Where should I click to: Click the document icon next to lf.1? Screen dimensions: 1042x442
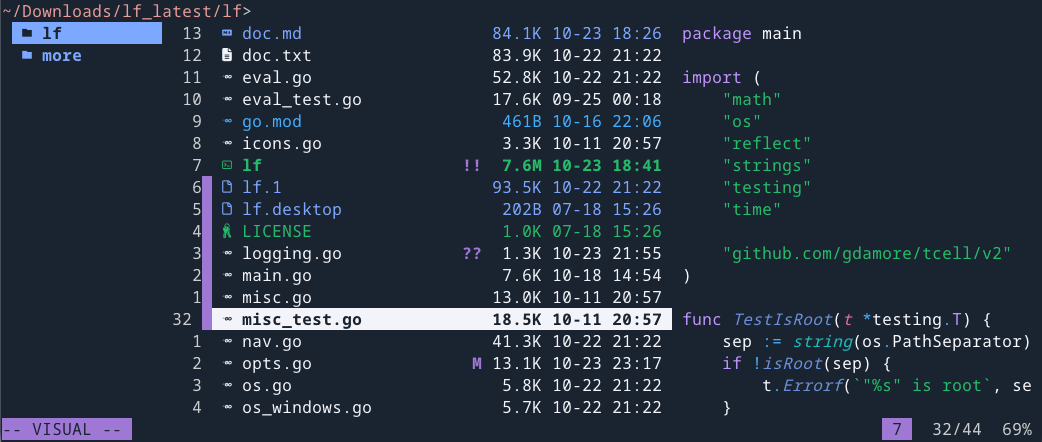pyautogui.click(x=227, y=188)
